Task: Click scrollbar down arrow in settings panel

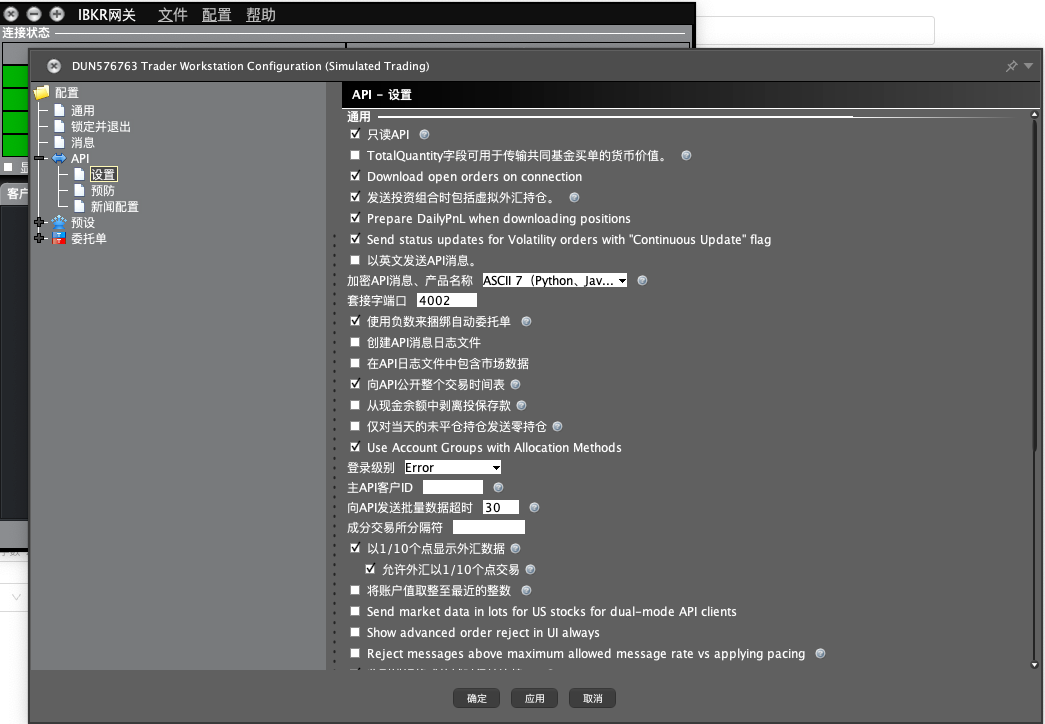Action: point(1034,664)
